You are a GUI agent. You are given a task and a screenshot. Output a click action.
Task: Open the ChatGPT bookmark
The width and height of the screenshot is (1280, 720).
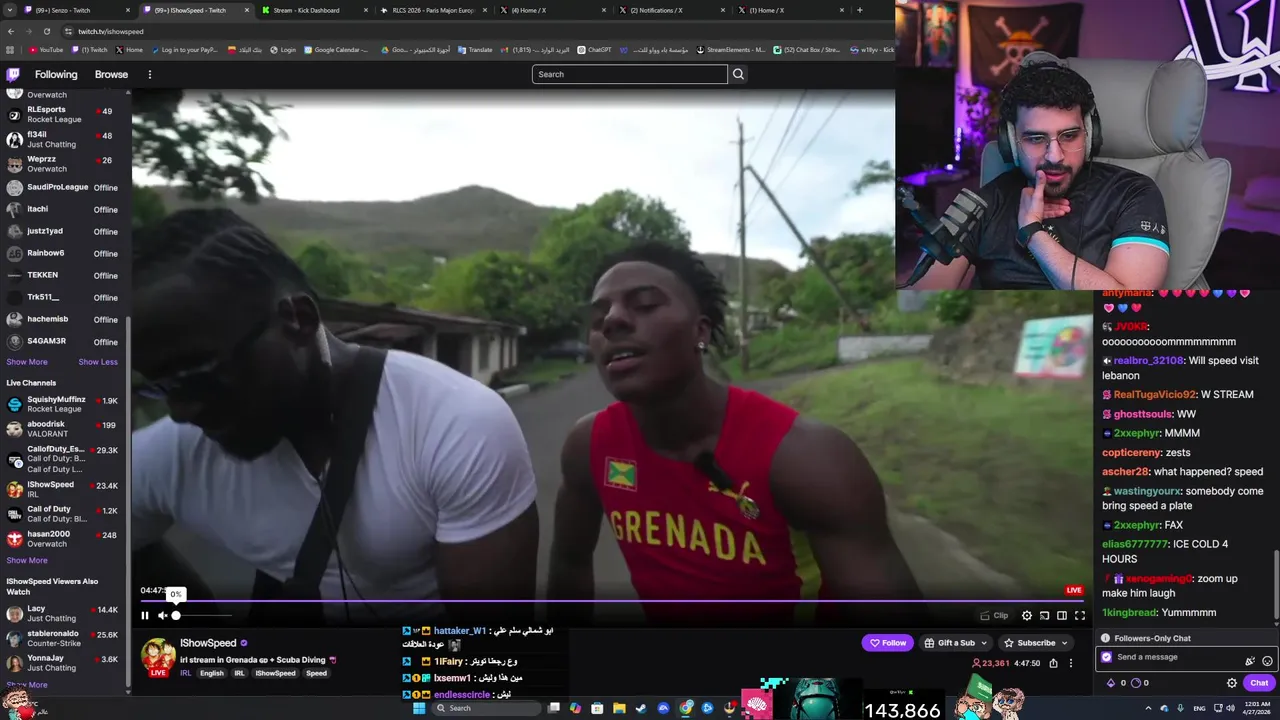click(x=594, y=49)
